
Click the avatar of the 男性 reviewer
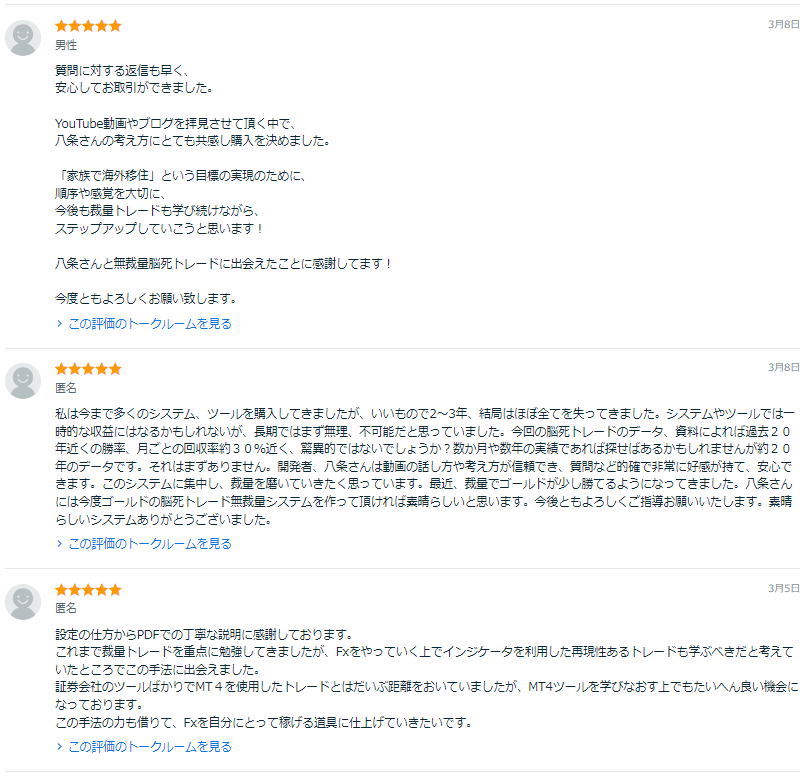(x=23, y=38)
